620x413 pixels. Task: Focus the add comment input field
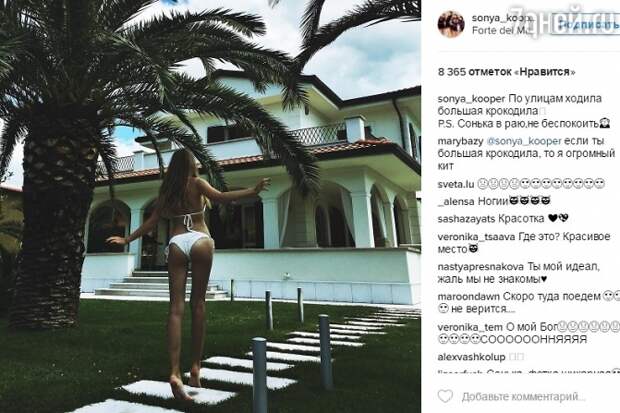524,396
